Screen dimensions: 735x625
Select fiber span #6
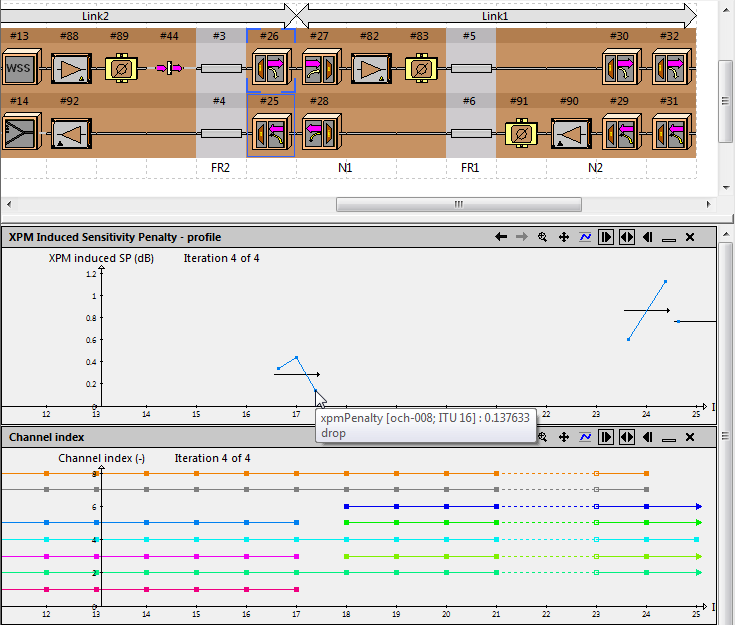click(471, 134)
